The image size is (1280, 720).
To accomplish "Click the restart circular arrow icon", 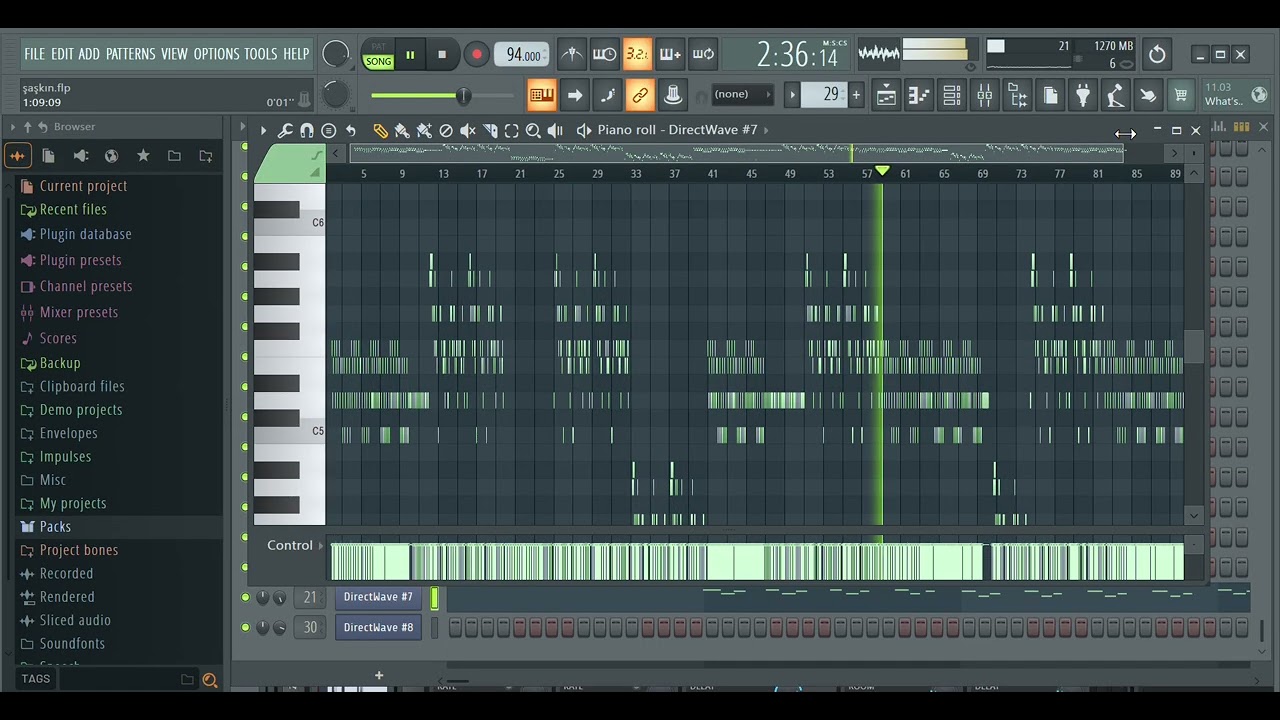I will (x=1157, y=54).
